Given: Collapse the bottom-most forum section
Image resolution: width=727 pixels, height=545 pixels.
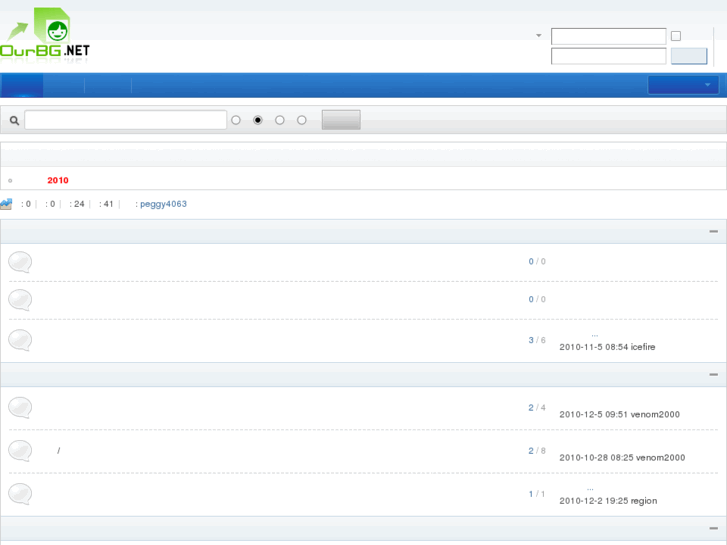Looking at the screenshot, I should [714, 528].
